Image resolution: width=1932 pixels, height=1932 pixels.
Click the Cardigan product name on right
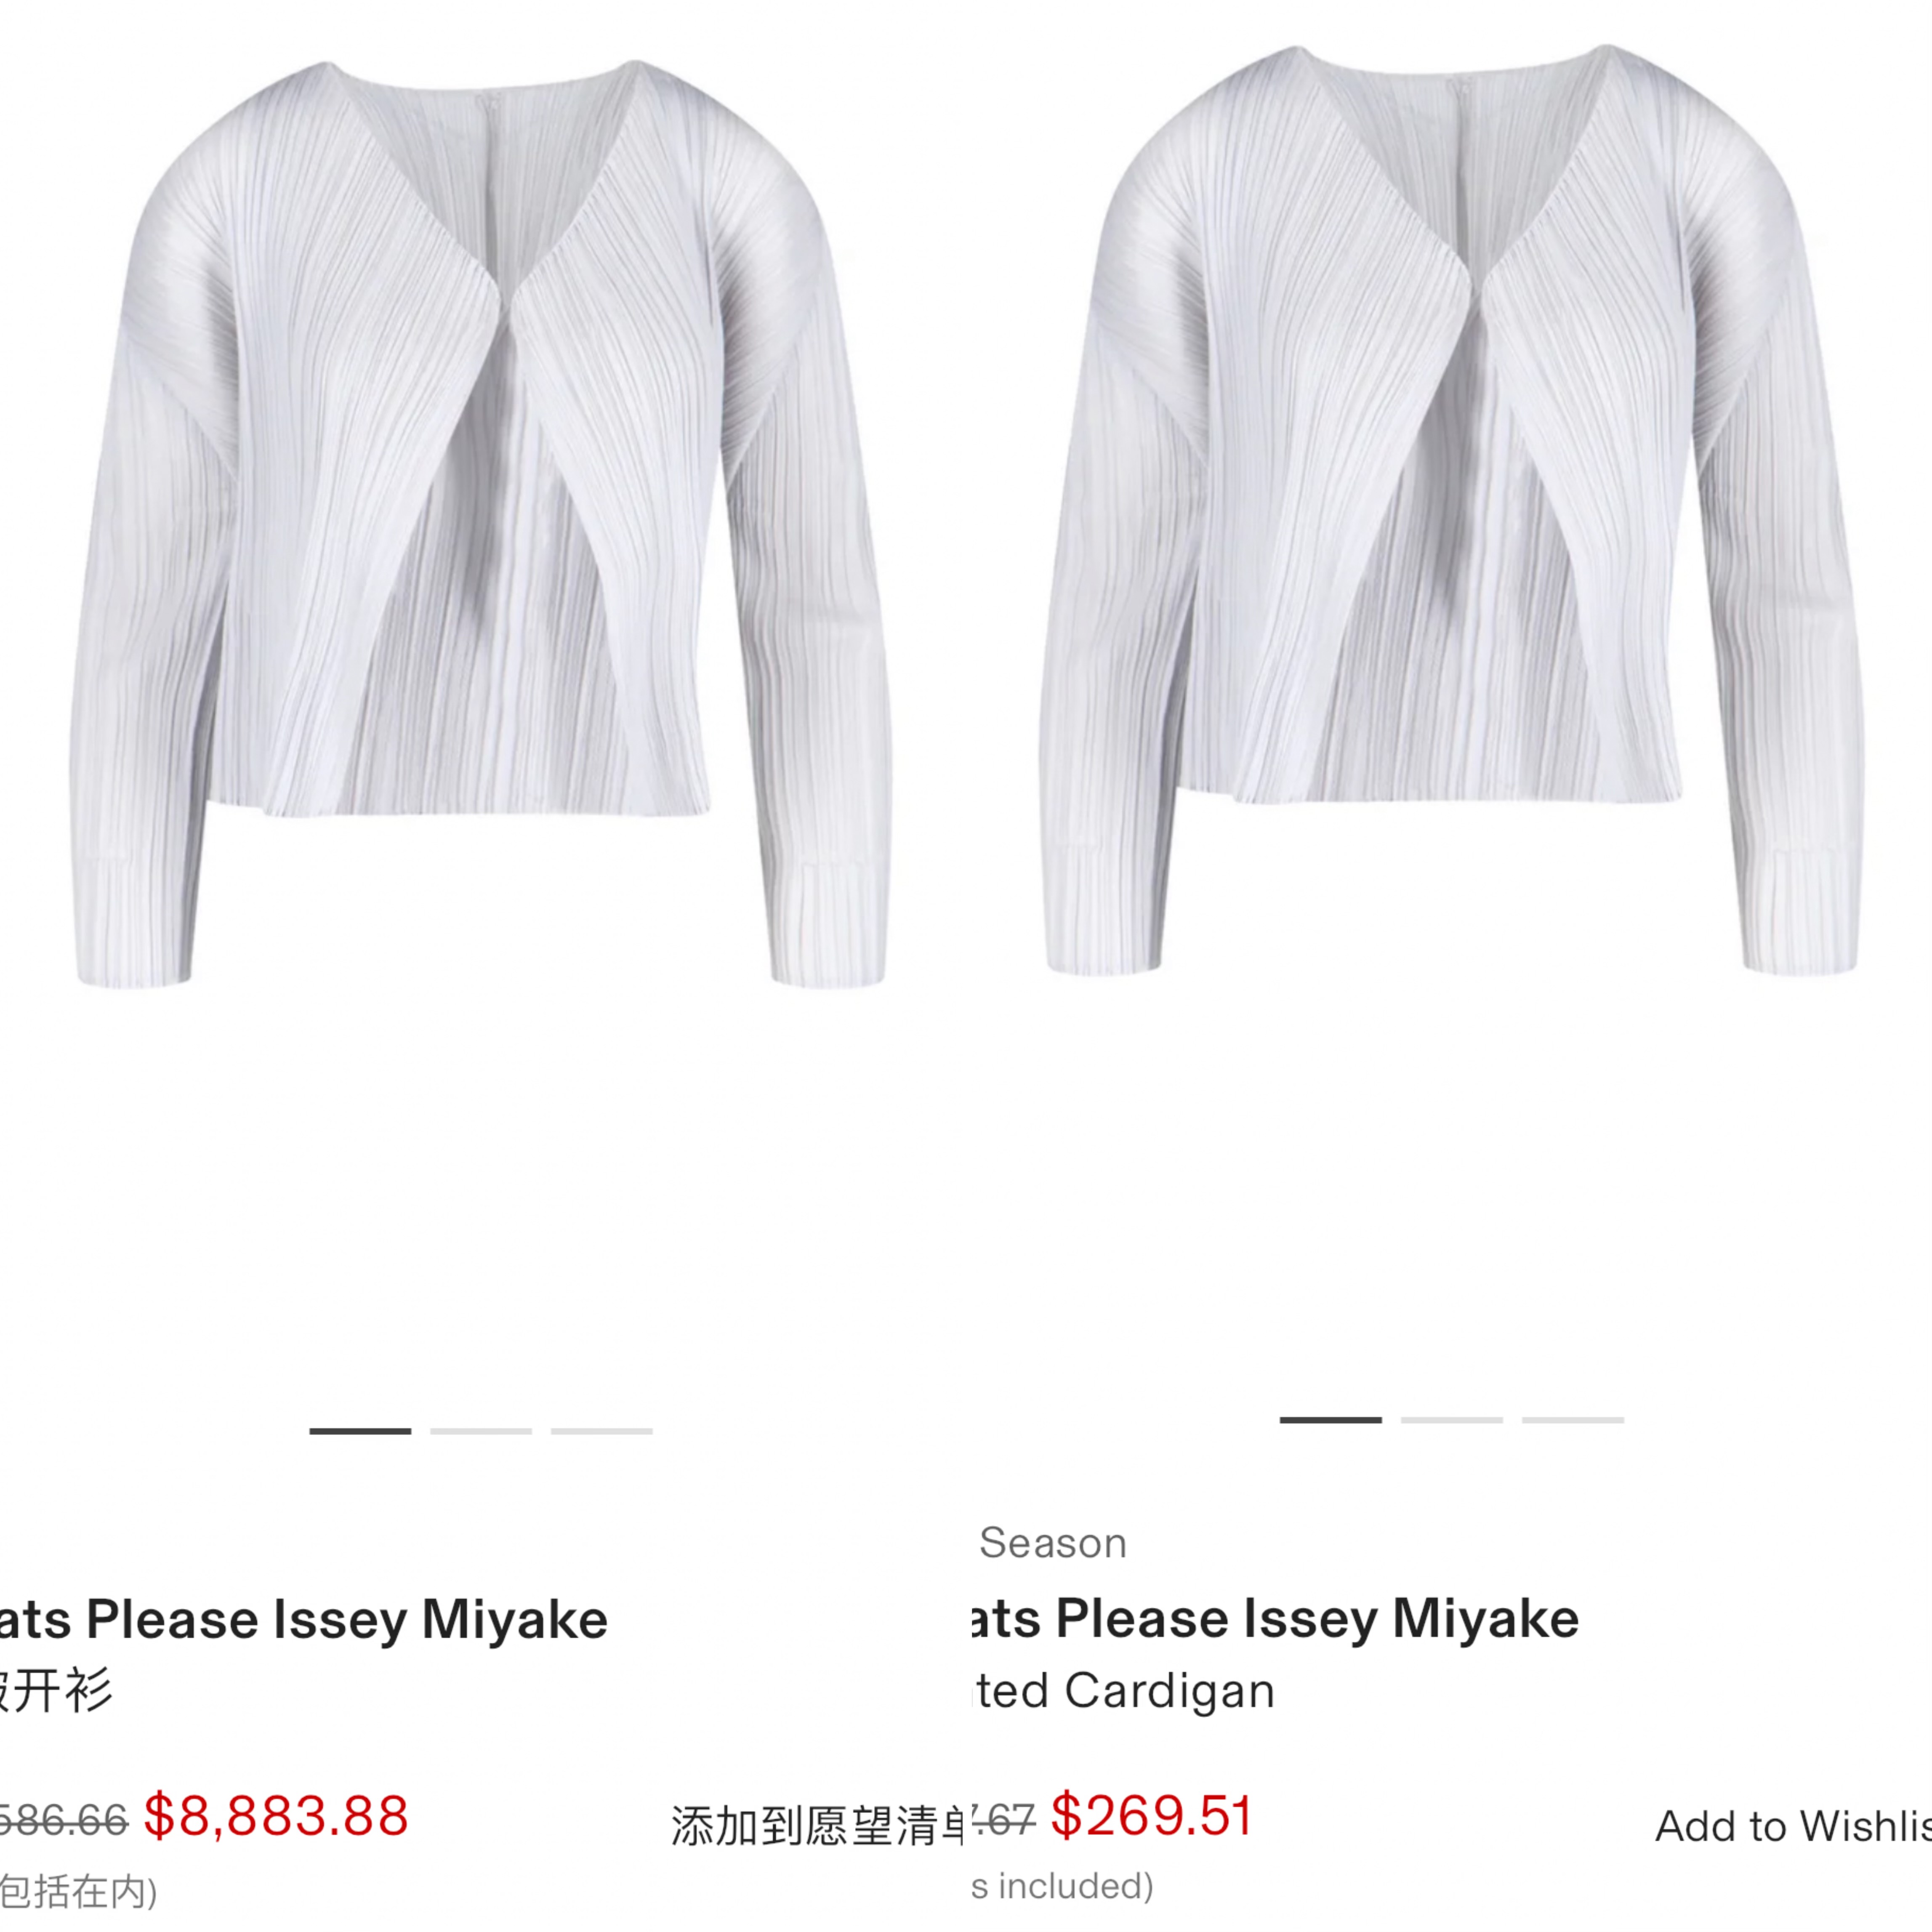1124,1691
